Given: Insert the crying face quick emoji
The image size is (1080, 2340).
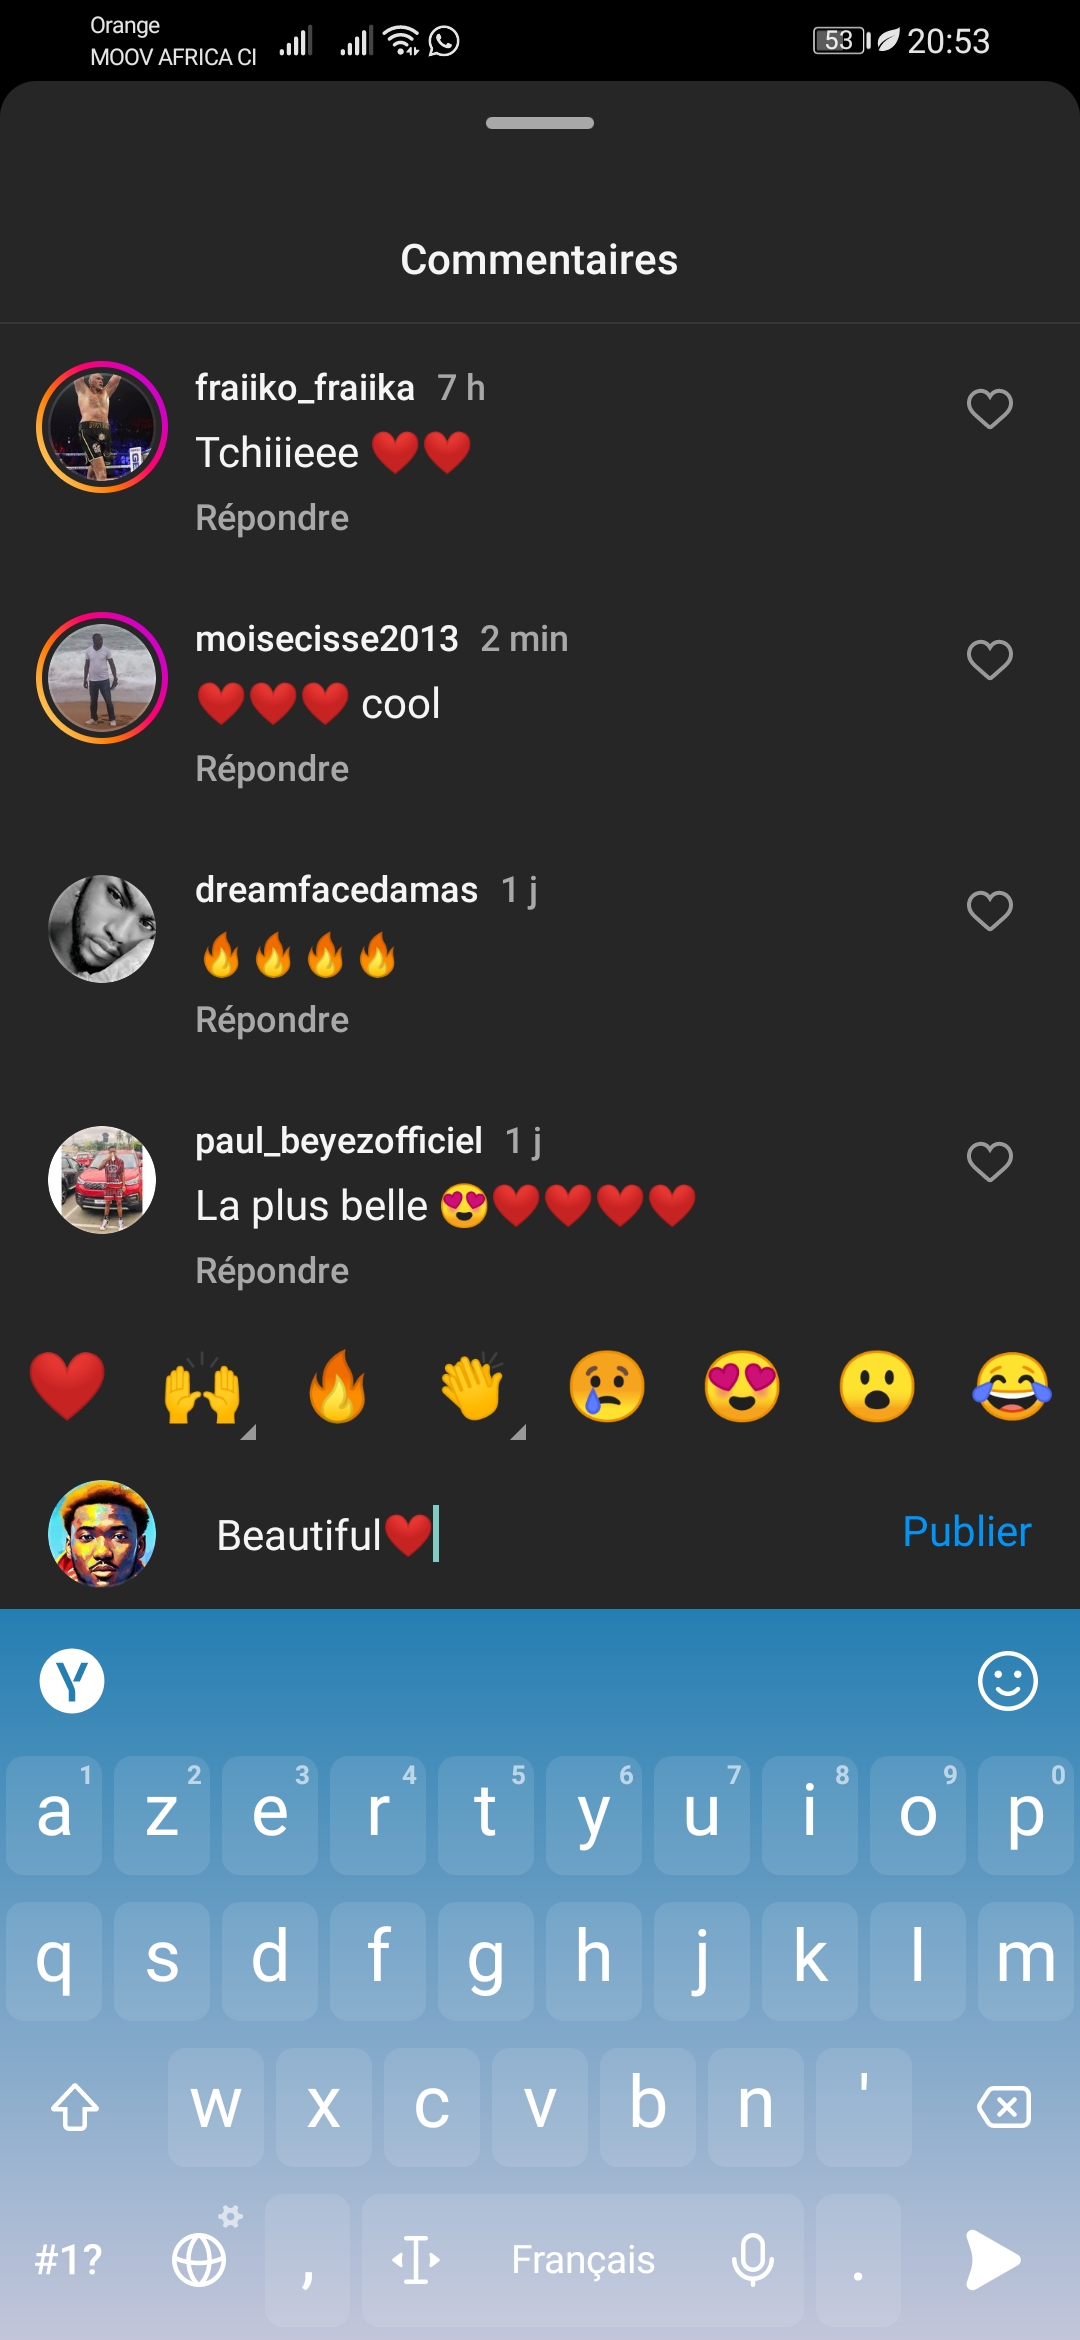Looking at the screenshot, I should [x=607, y=1386].
